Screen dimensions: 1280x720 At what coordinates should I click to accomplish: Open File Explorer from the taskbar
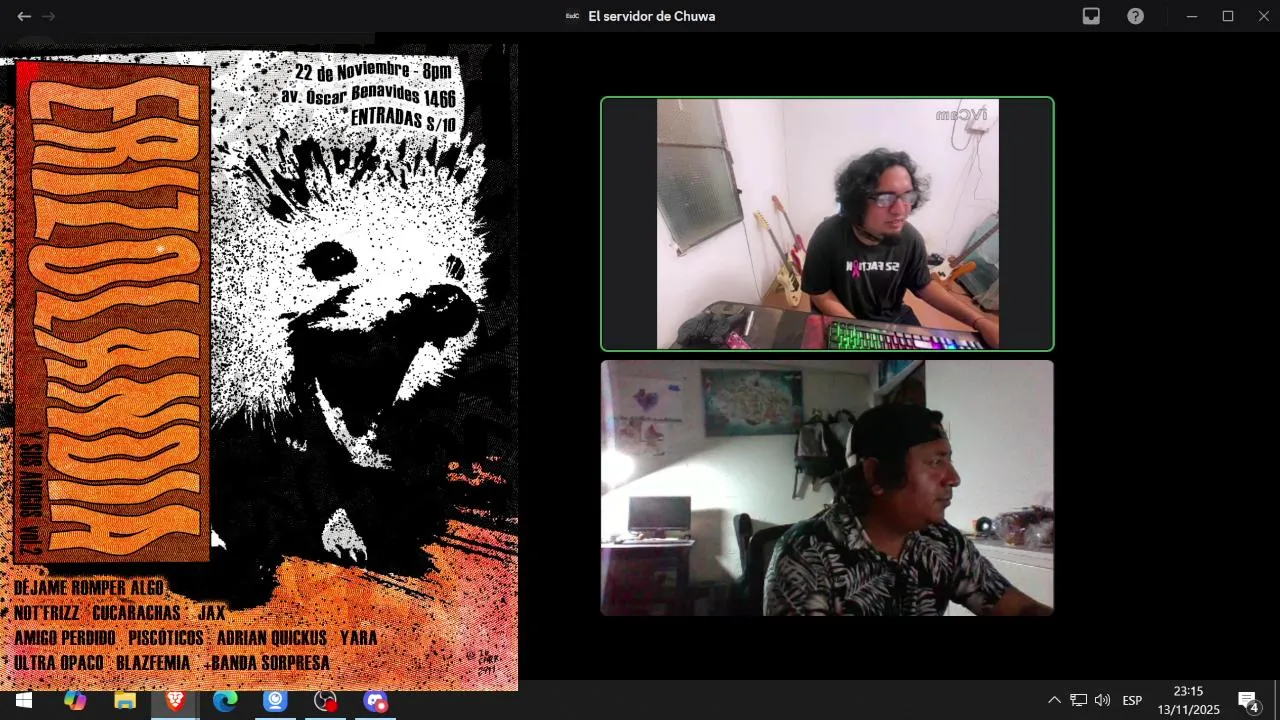tap(125, 701)
